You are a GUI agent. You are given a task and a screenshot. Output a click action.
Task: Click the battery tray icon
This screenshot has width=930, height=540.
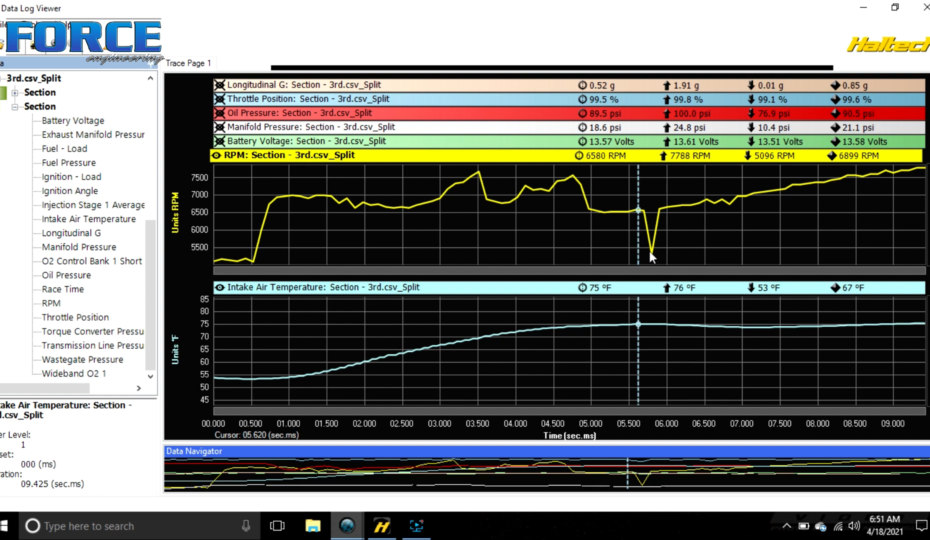pos(804,526)
